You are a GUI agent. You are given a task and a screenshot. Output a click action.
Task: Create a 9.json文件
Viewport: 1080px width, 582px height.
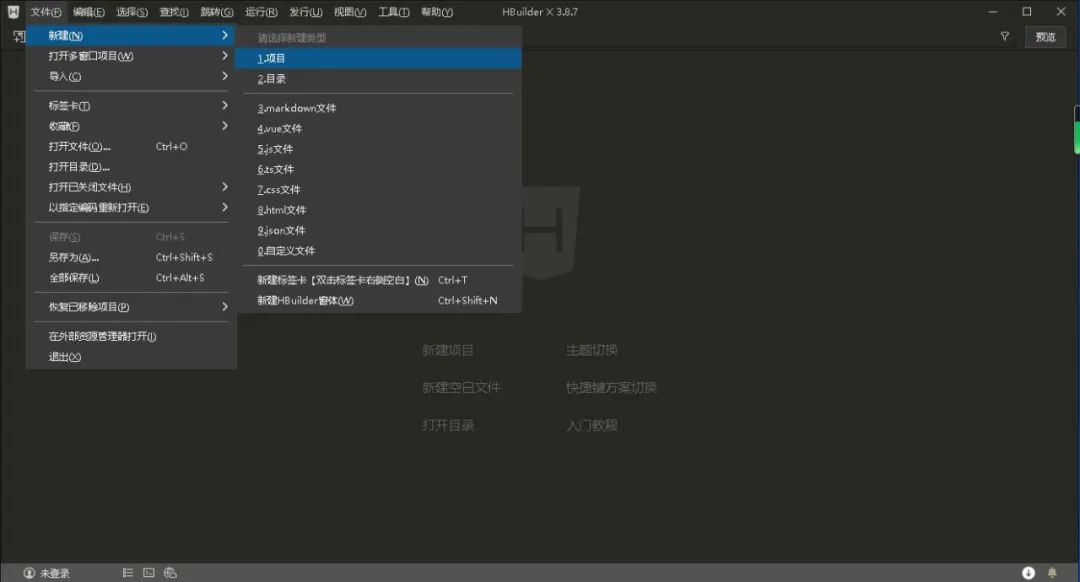(378, 231)
